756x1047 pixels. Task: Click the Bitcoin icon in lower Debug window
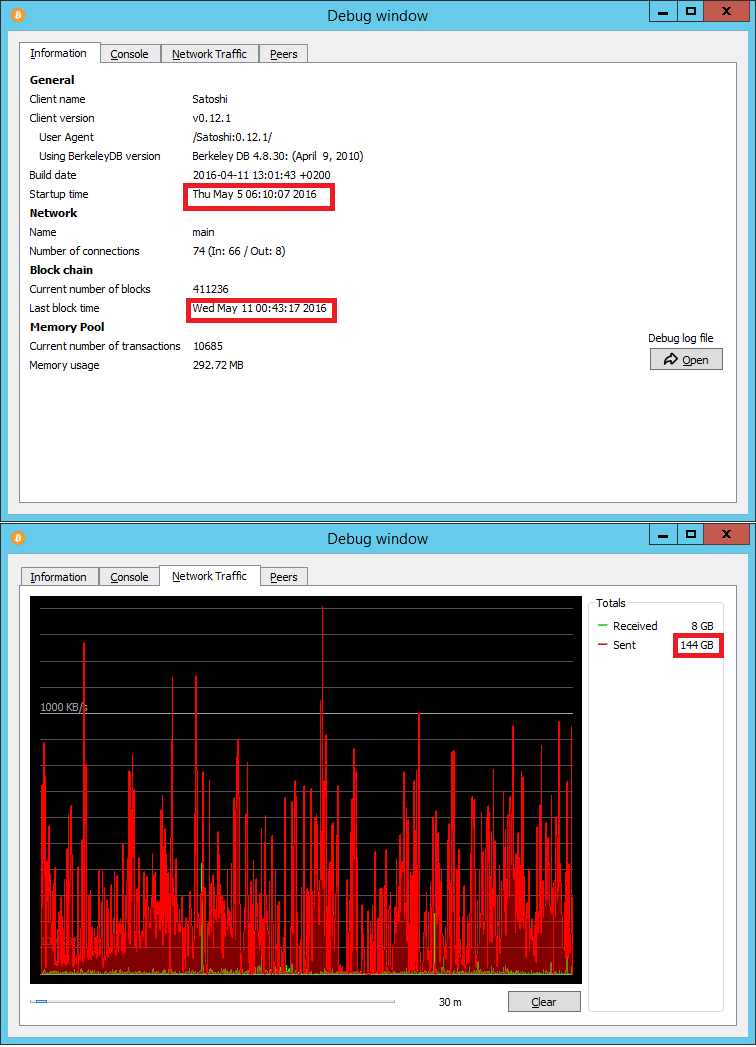coord(18,538)
